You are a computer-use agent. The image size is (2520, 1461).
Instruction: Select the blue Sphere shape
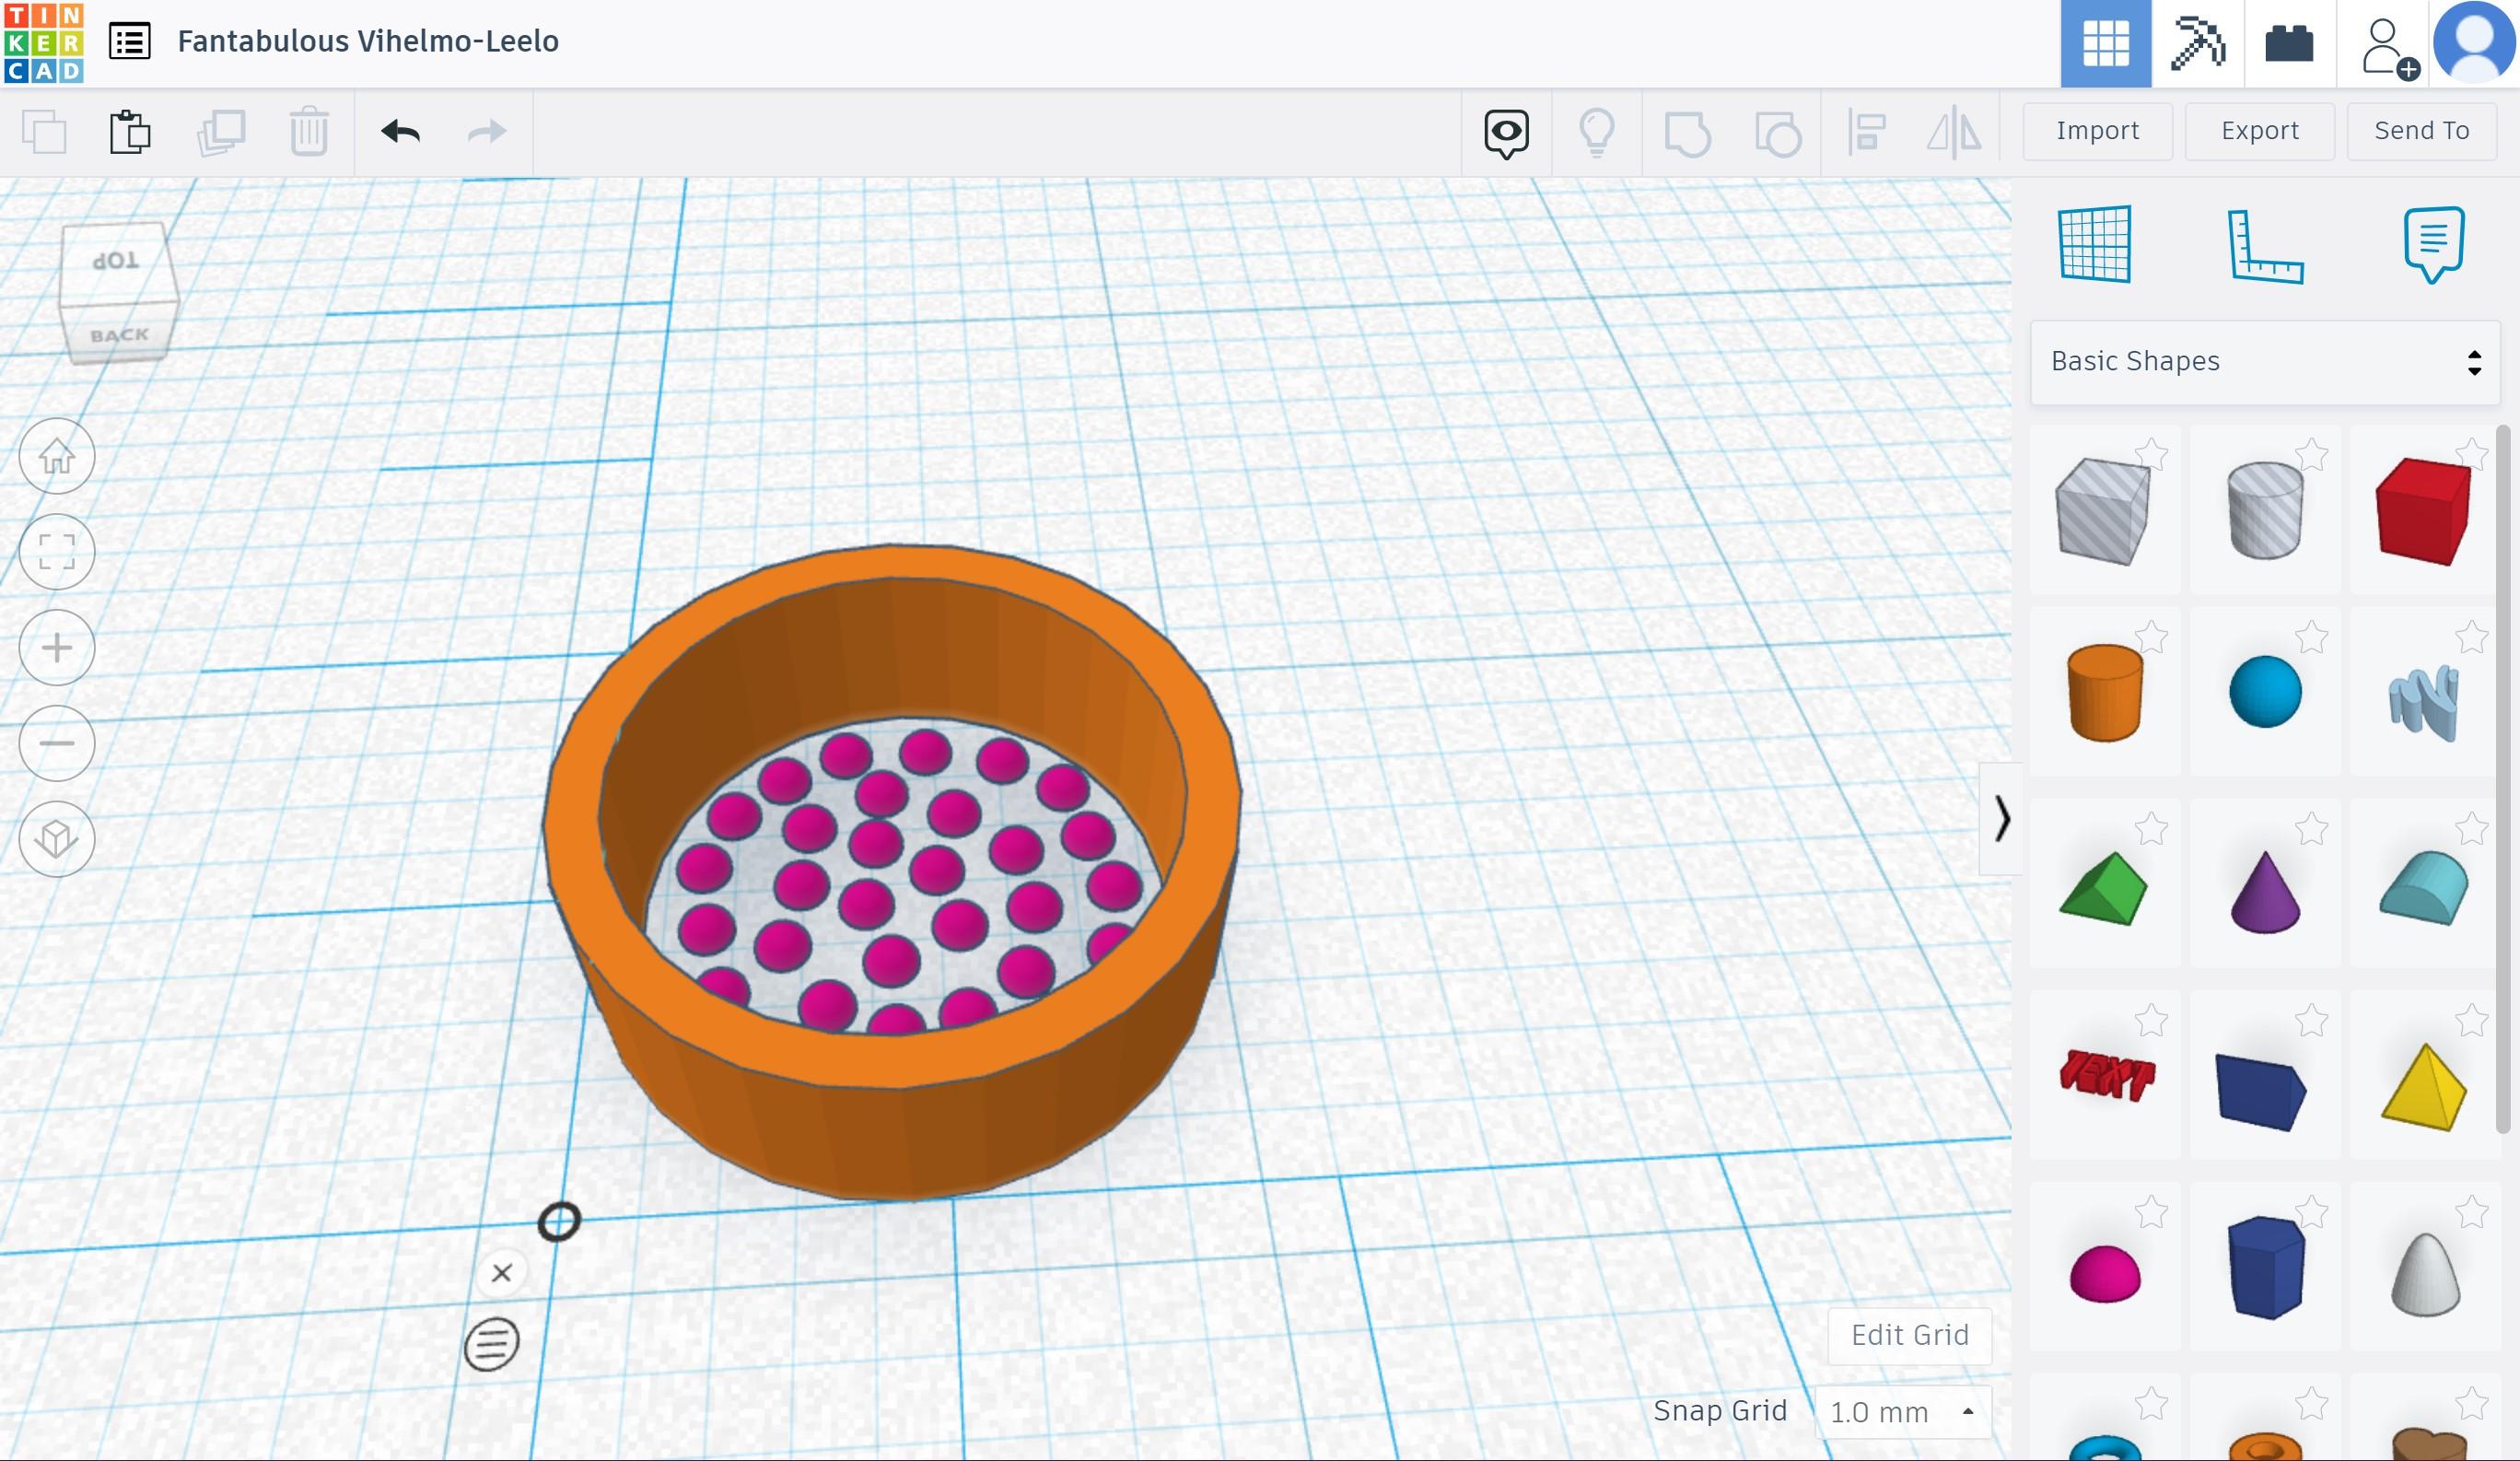click(2265, 692)
